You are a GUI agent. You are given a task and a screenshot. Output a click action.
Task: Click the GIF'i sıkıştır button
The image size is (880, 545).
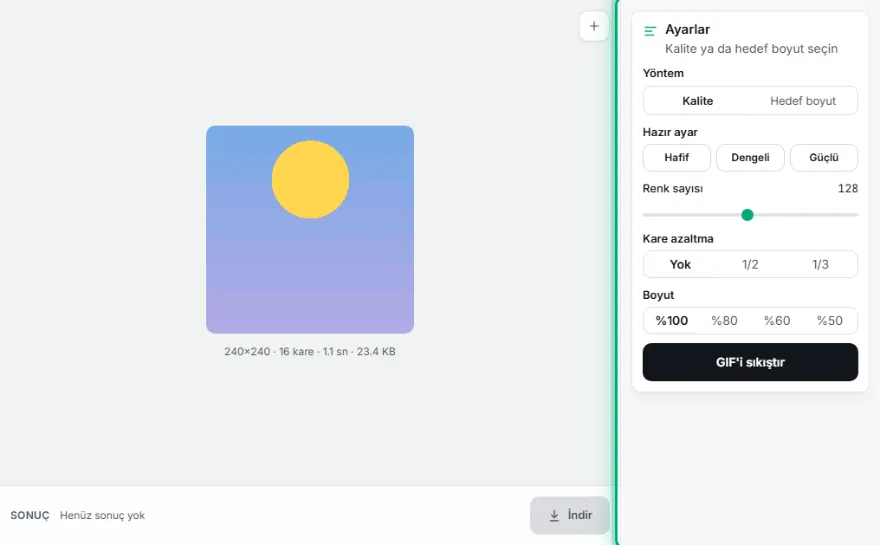point(750,362)
